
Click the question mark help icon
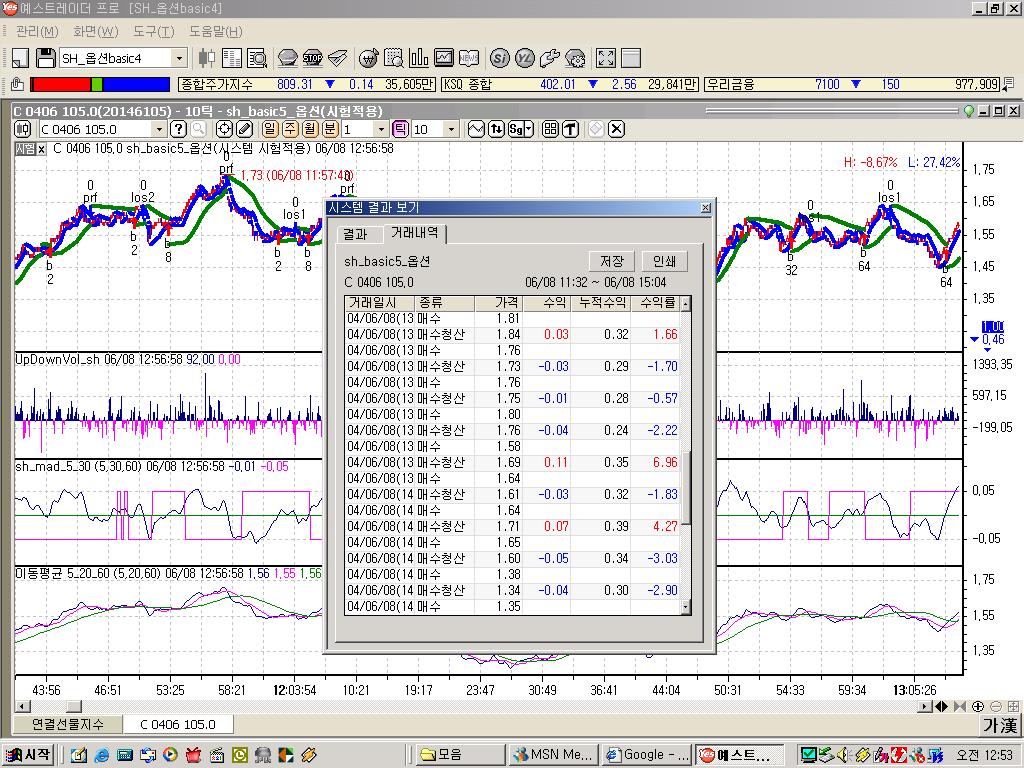point(178,129)
